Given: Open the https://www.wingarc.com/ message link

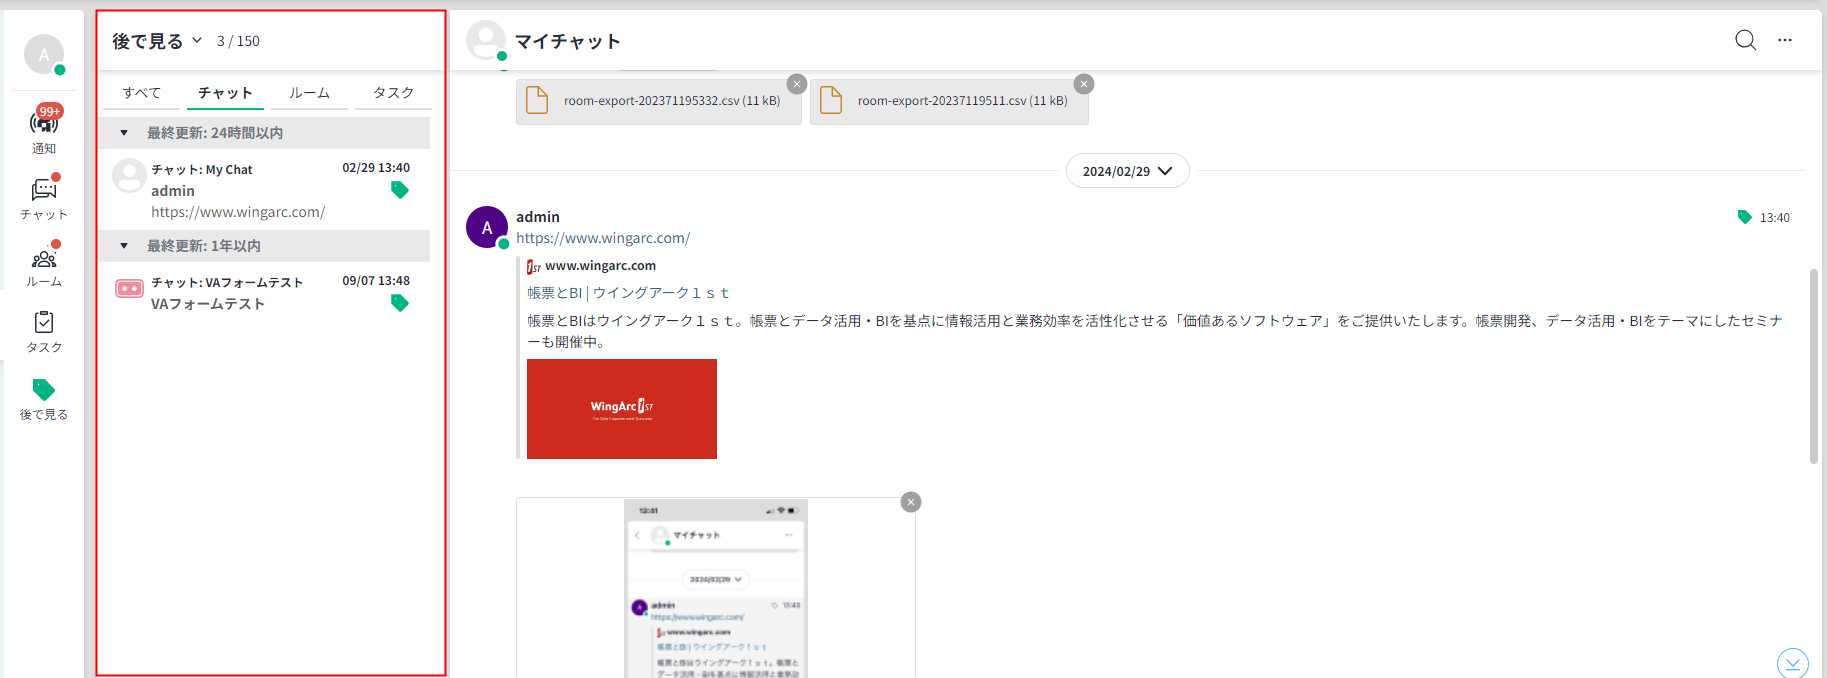Looking at the screenshot, I should point(603,238).
